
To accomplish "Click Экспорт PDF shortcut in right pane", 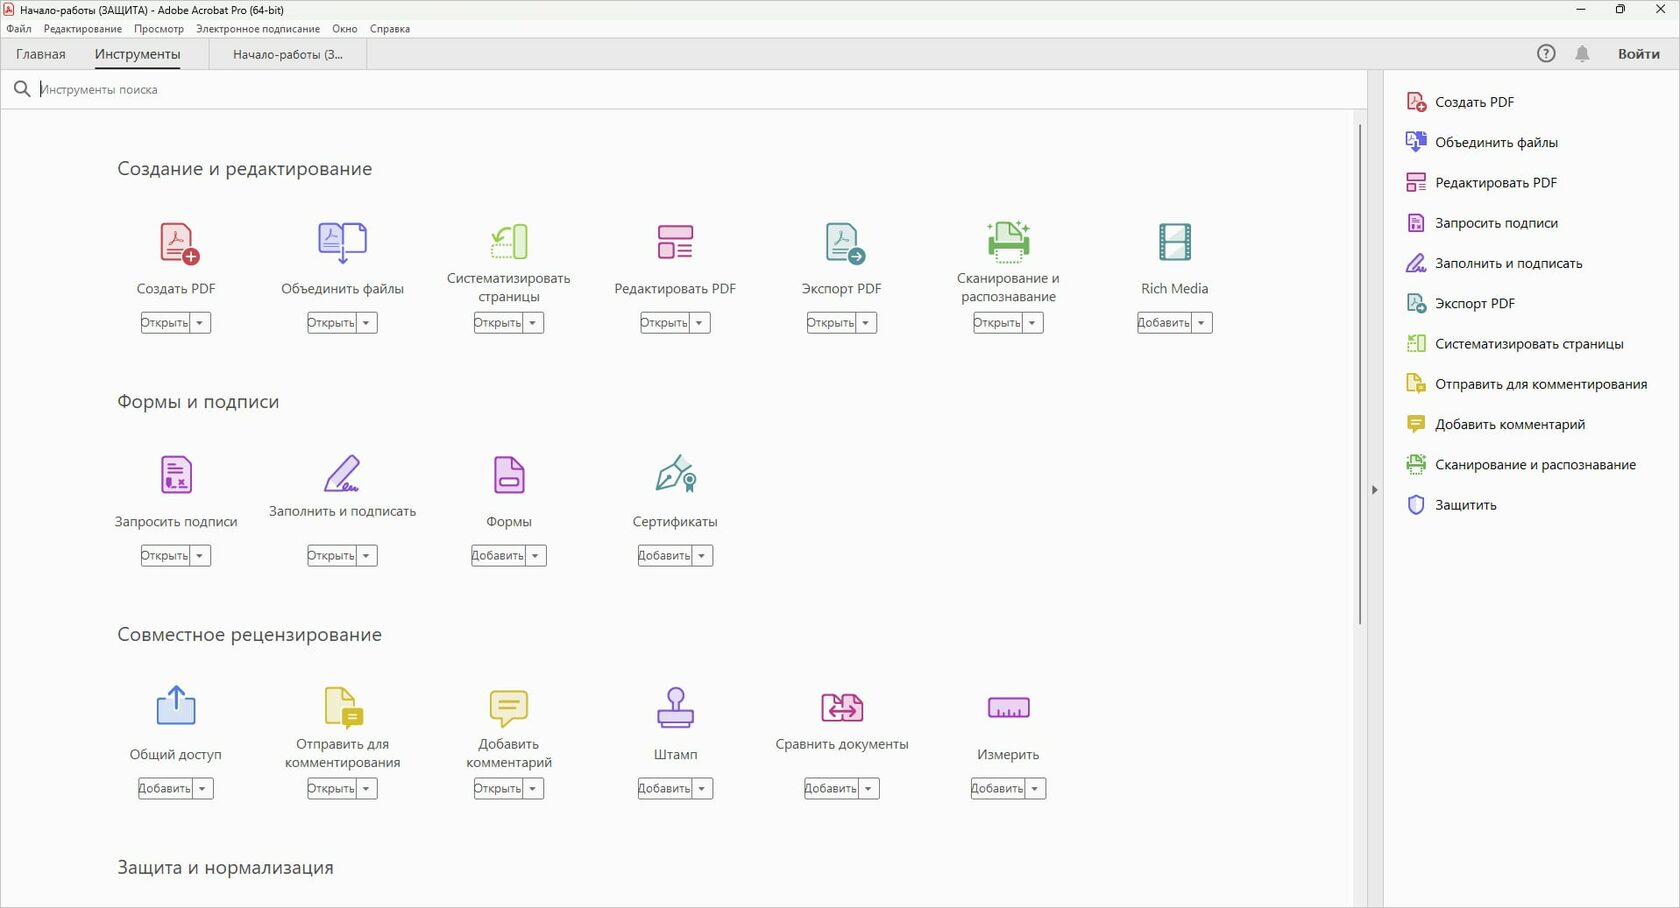I will [x=1461, y=304].
